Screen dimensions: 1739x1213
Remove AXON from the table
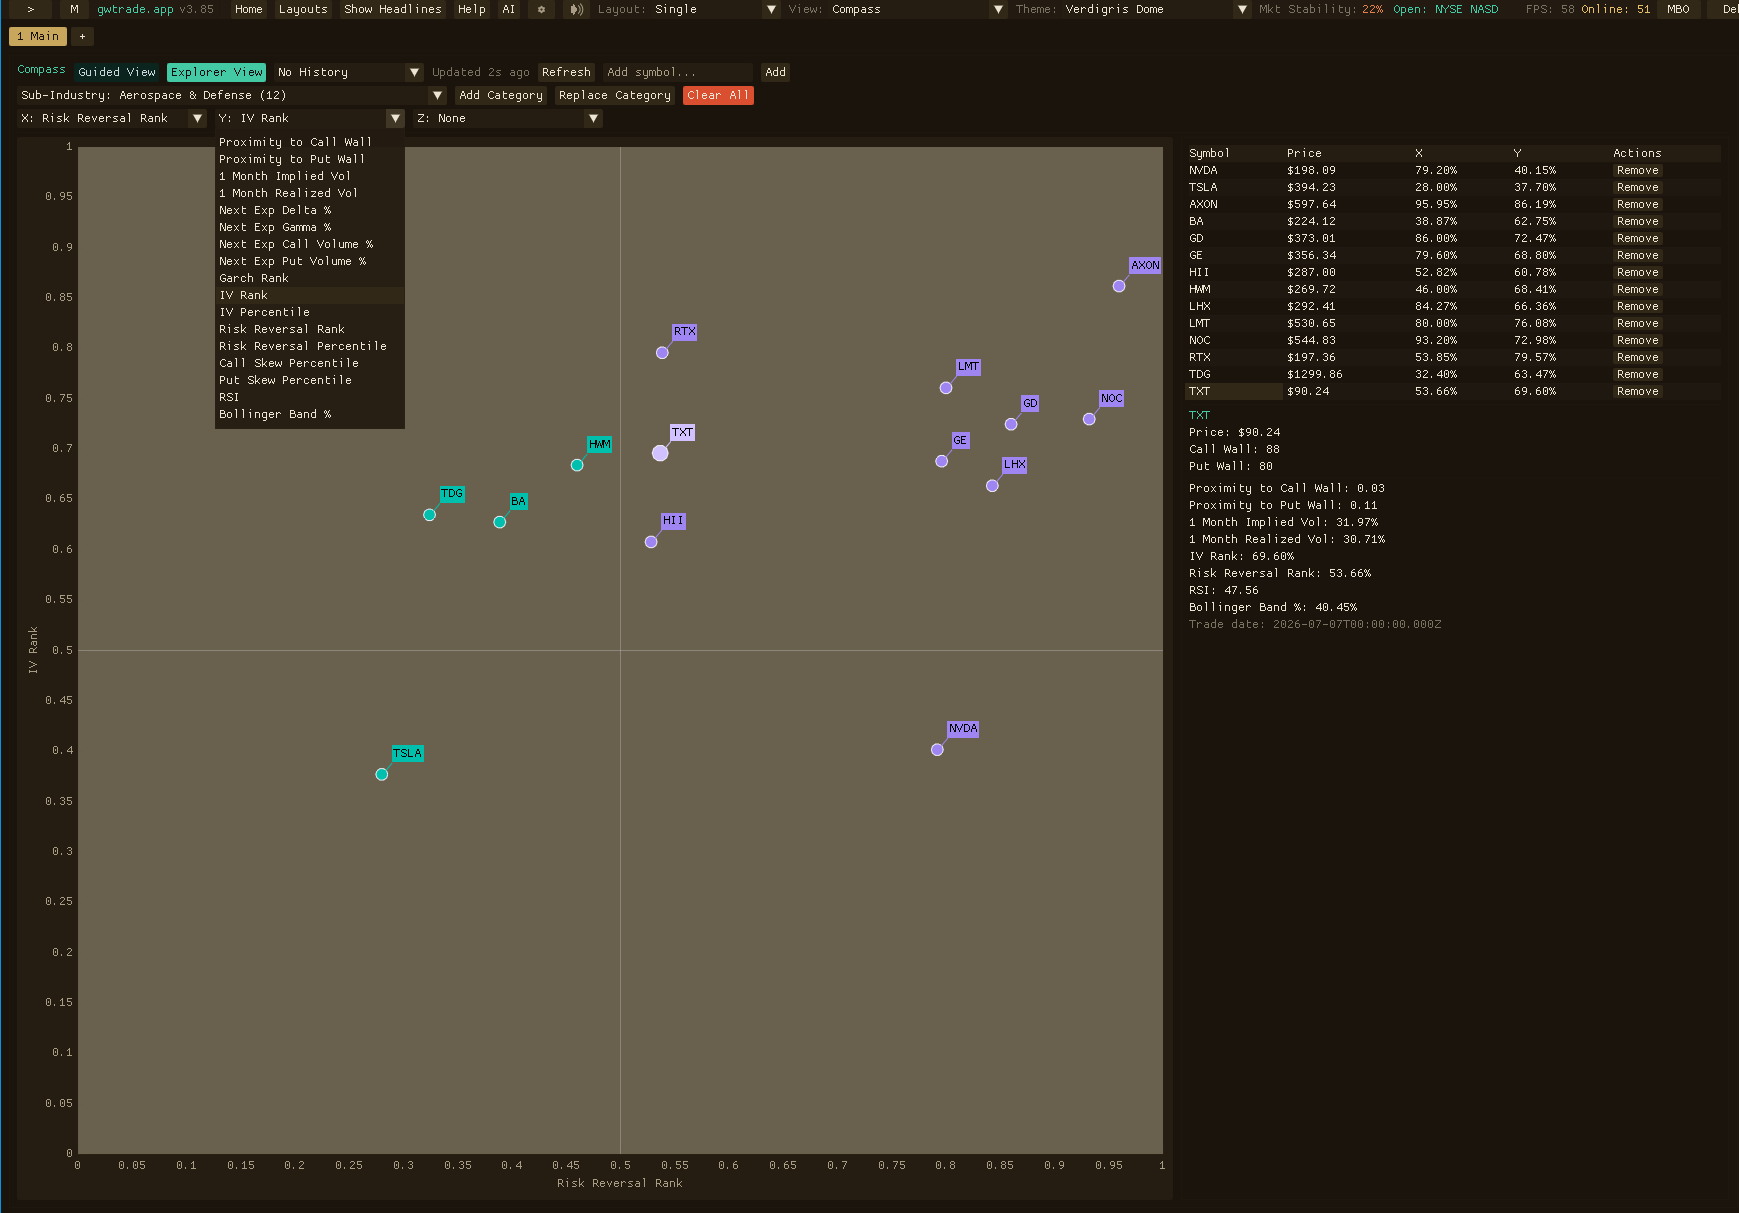(x=1637, y=204)
